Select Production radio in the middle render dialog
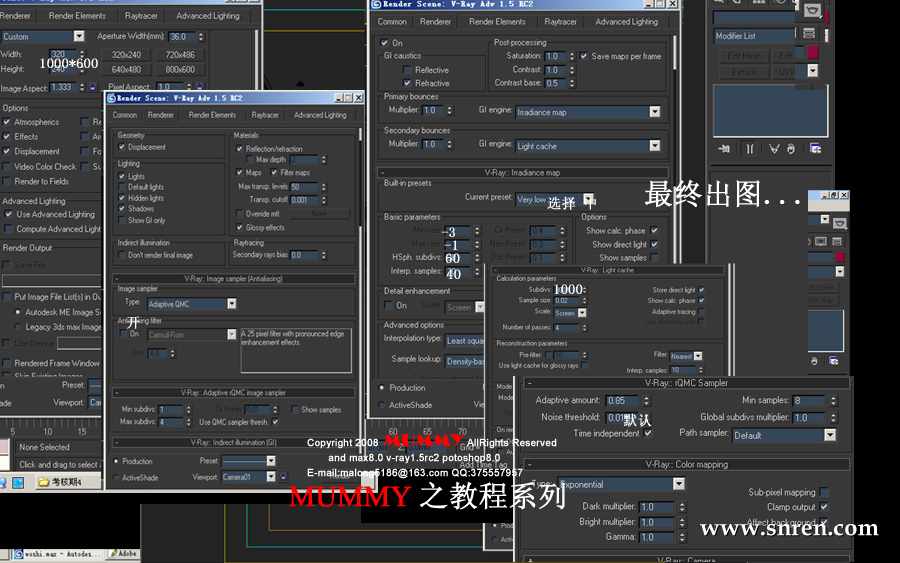This screenshot has width=900, height=563. [x=117, y=461]
